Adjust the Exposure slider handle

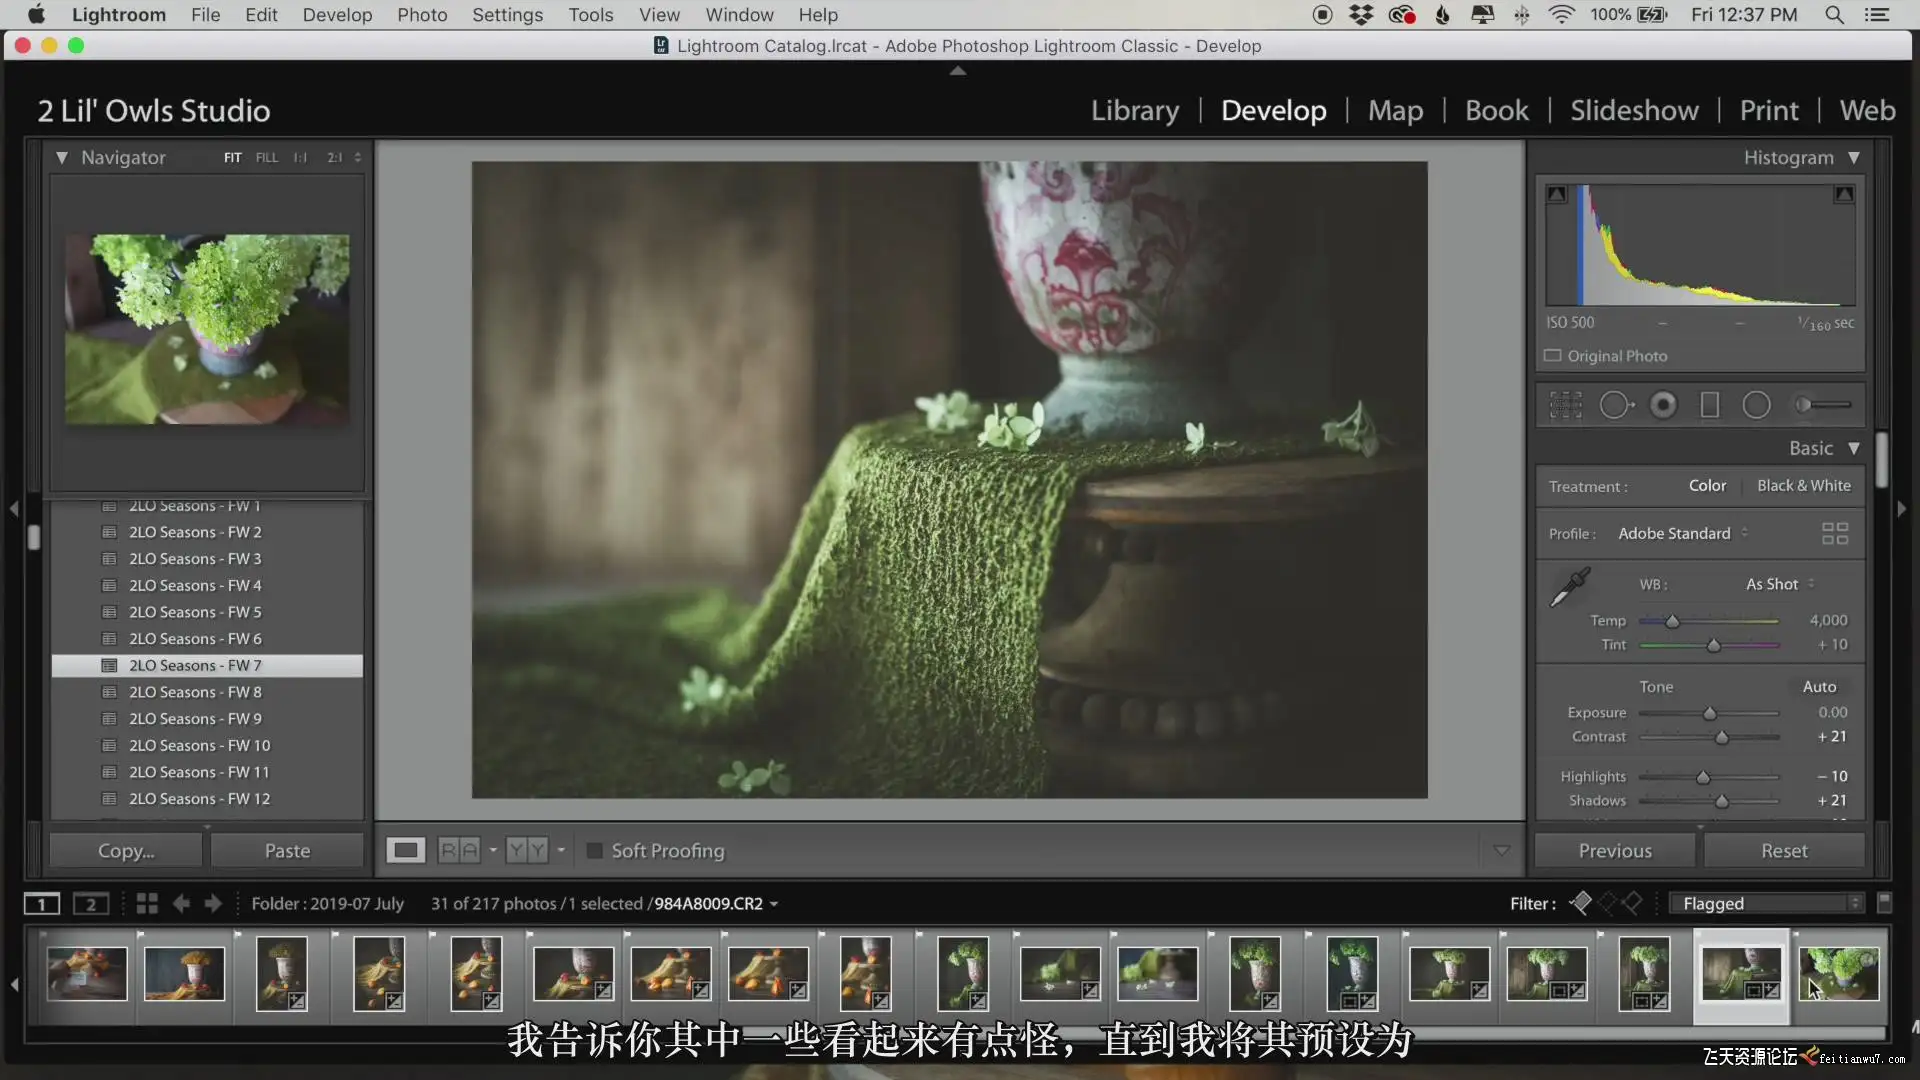pyautogui.click(x=1710, y=714)
